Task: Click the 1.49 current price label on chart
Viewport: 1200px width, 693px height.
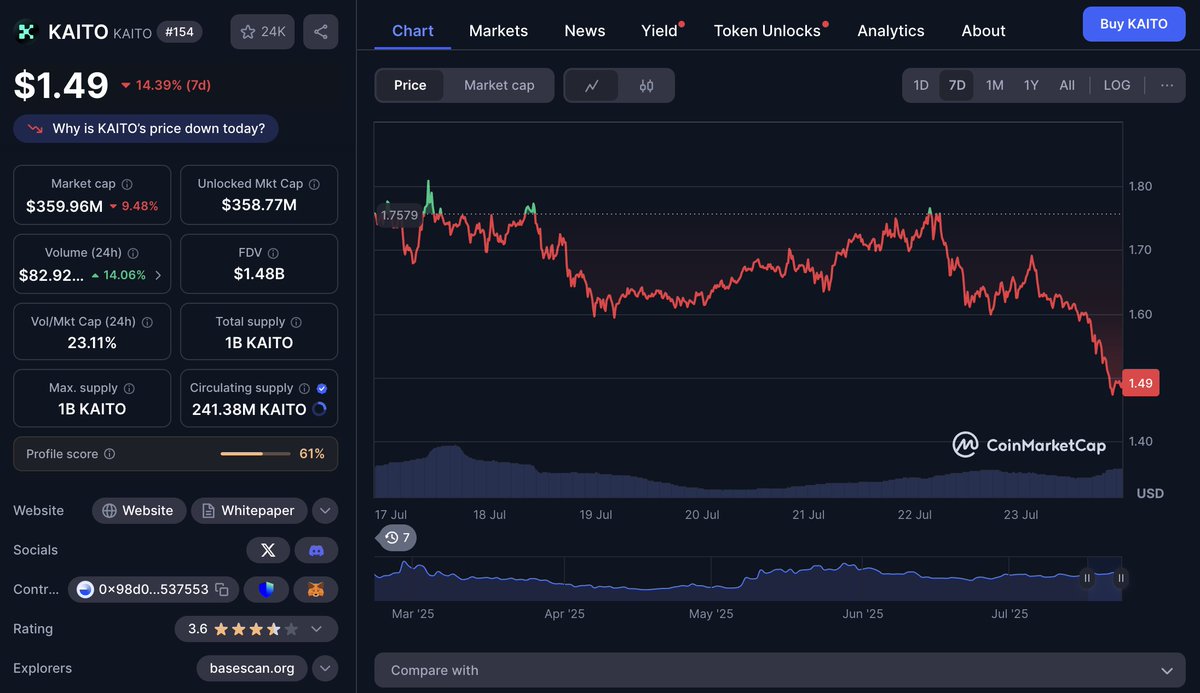Action: coord(1141,383)
